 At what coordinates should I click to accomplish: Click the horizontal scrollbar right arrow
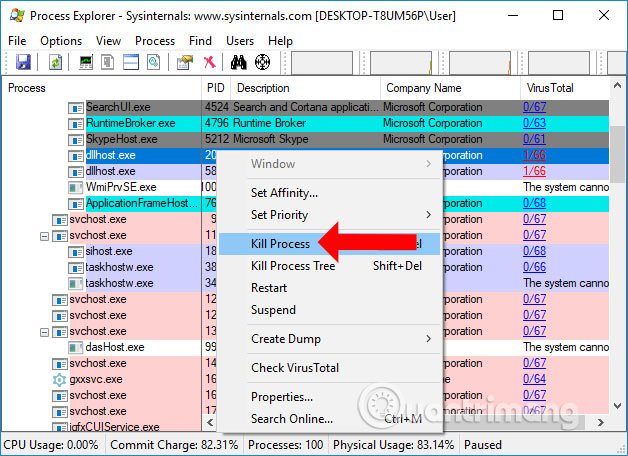600,422
